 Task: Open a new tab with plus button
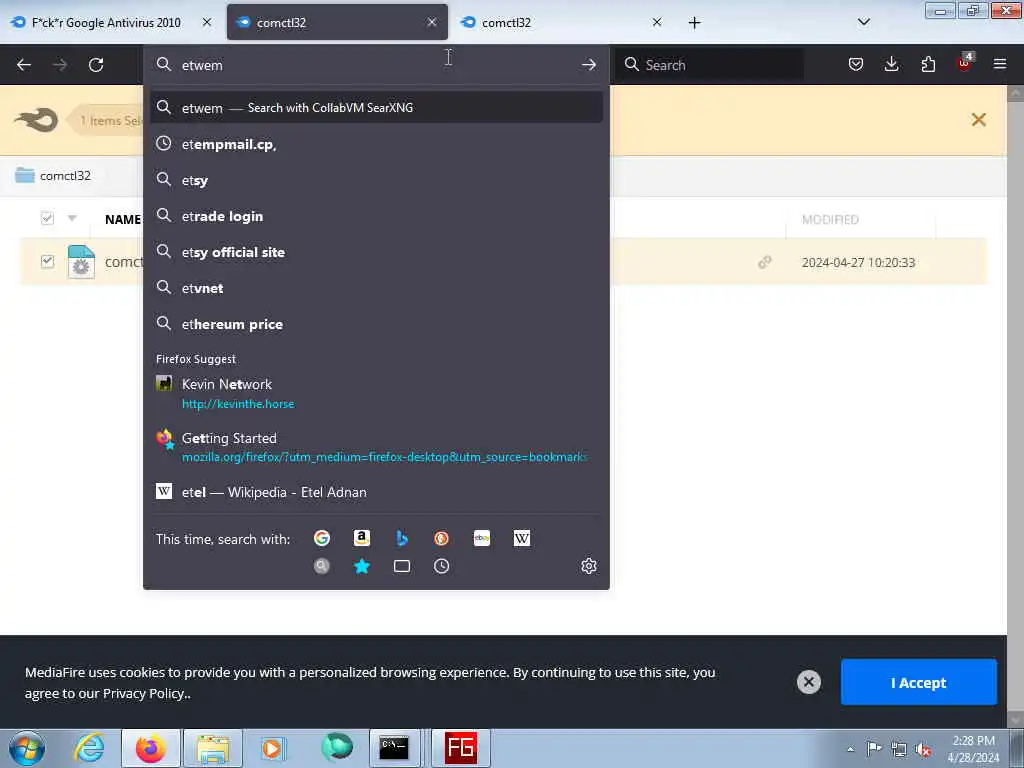pyautogui.click(x=694, y=23)
